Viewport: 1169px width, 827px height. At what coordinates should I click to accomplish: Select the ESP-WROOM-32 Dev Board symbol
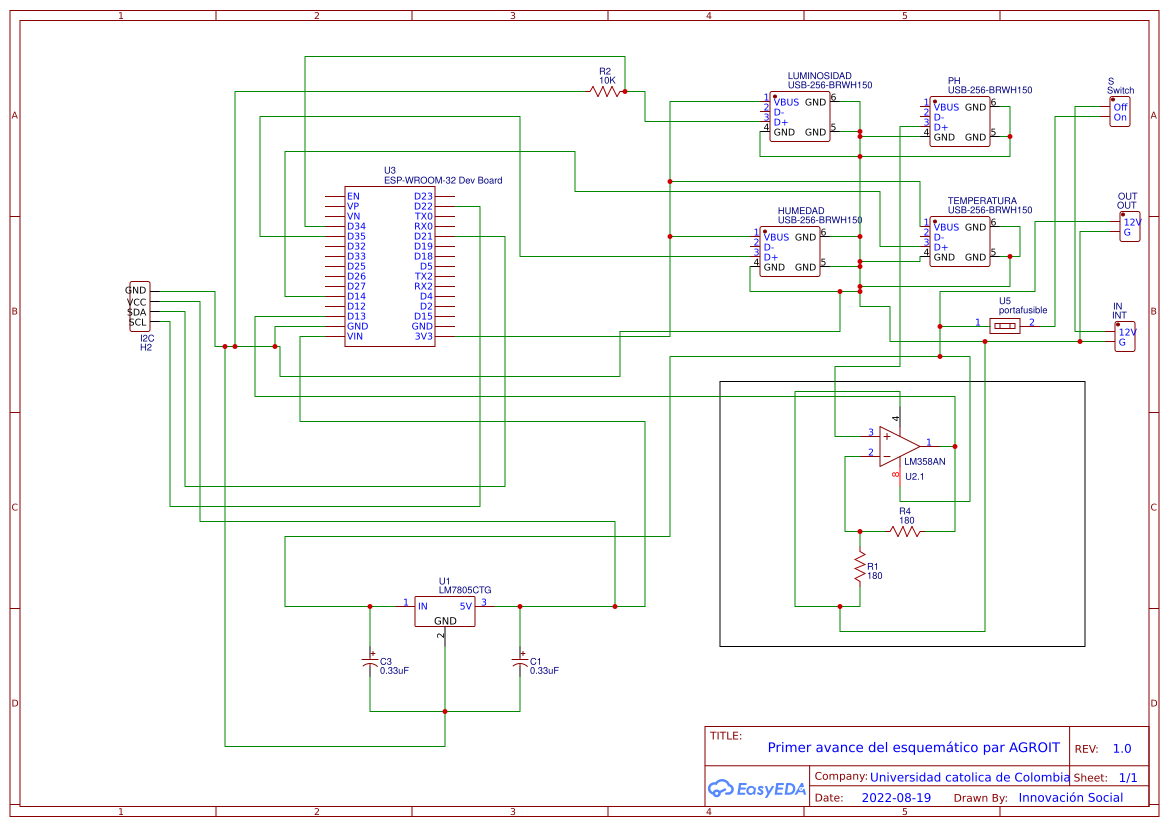pyautogui.click(x=390, y=265)
